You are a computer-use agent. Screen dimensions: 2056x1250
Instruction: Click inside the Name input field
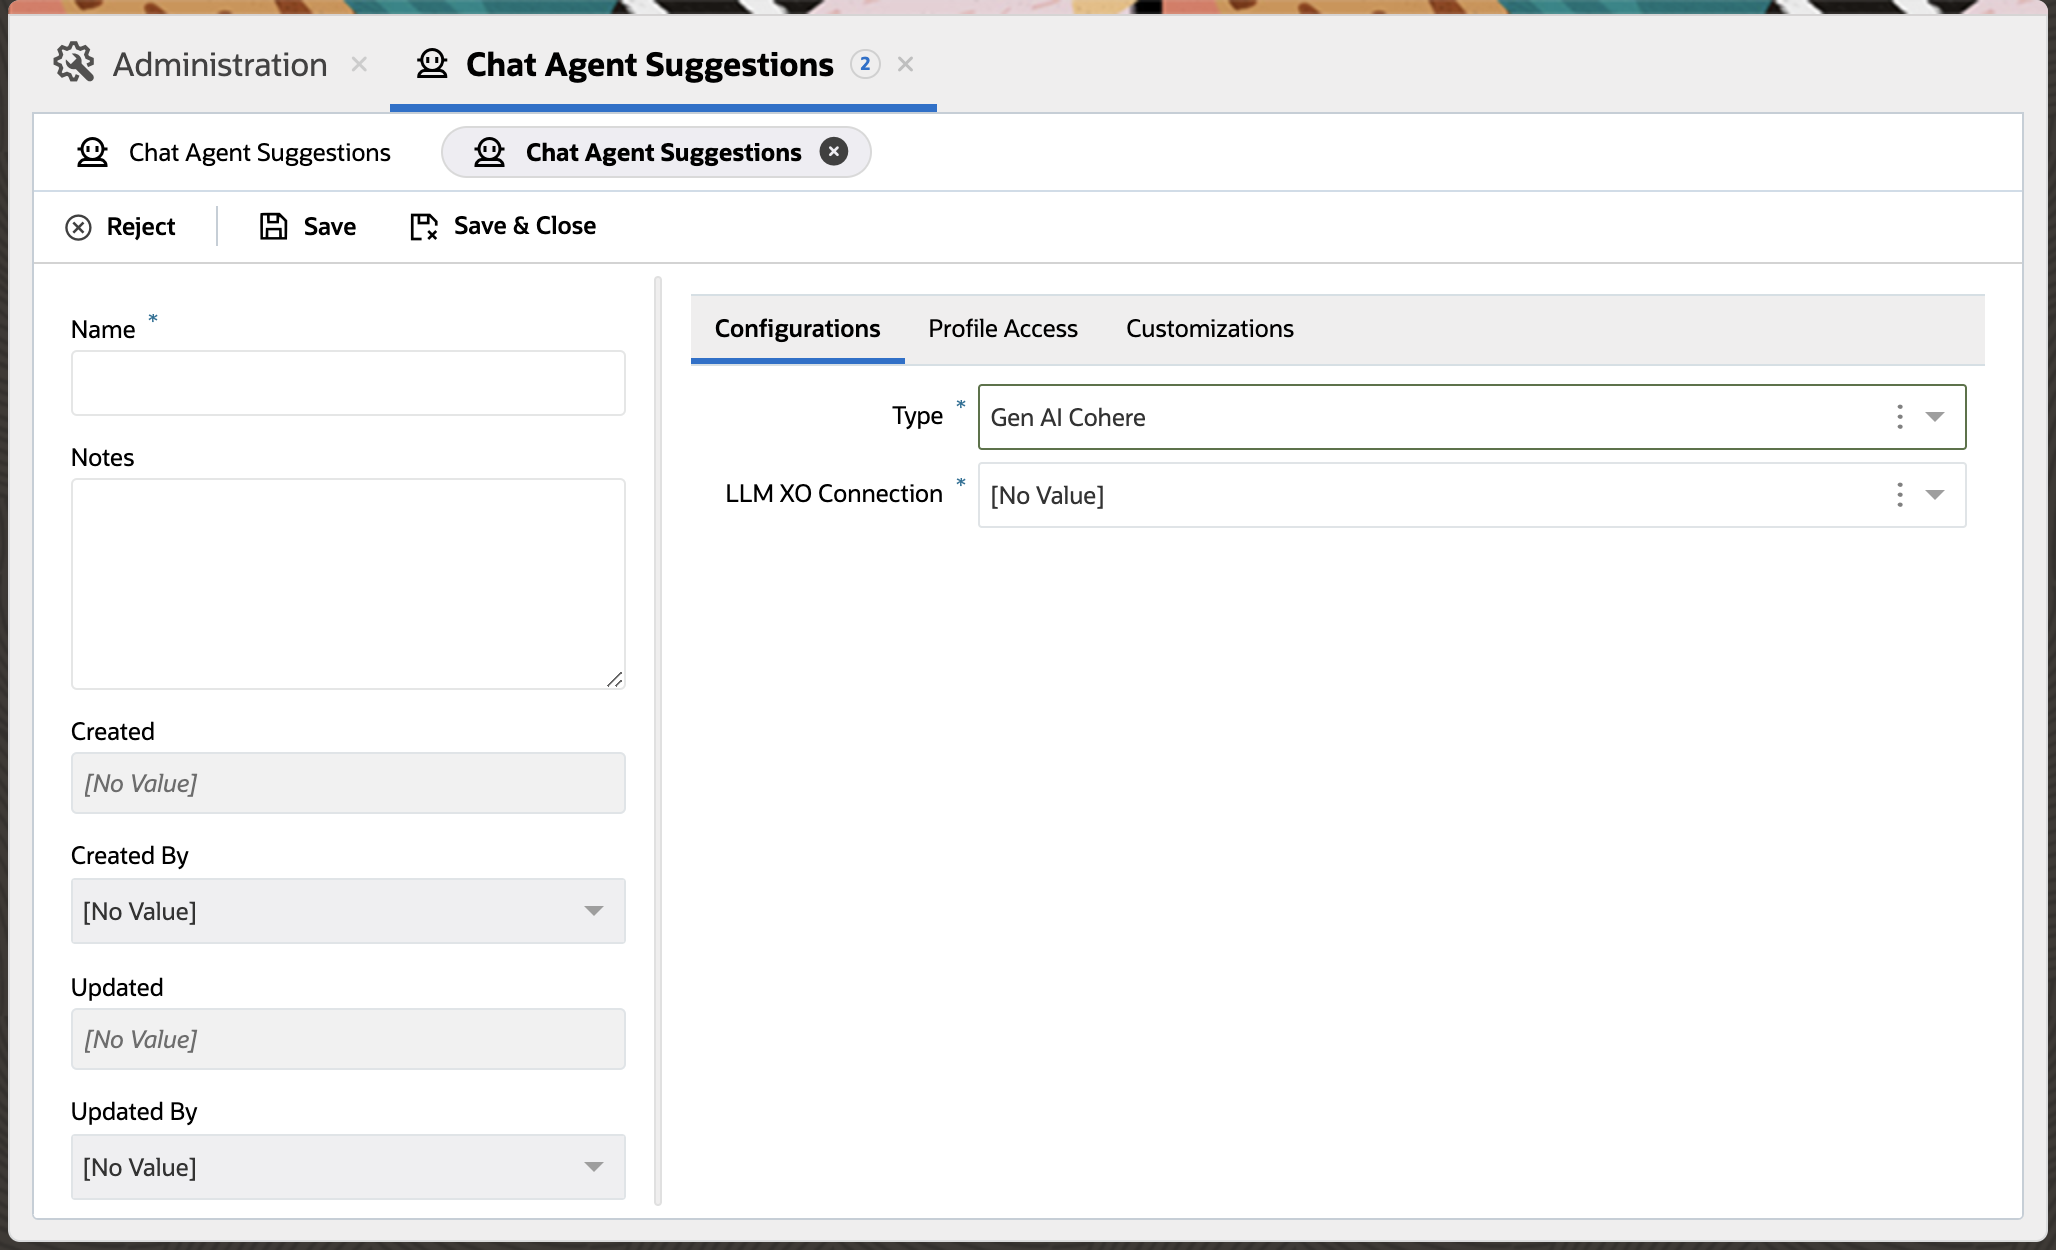tap(347, 382)
